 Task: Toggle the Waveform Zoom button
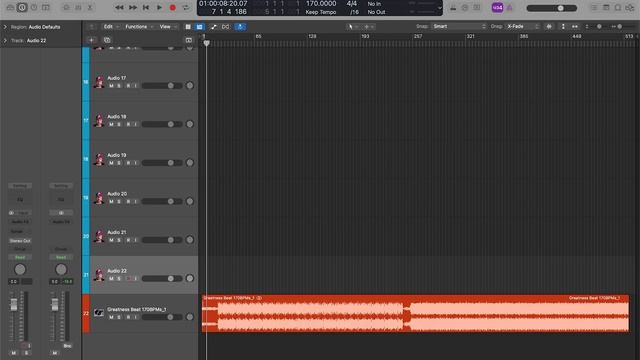tap(549, 27)
